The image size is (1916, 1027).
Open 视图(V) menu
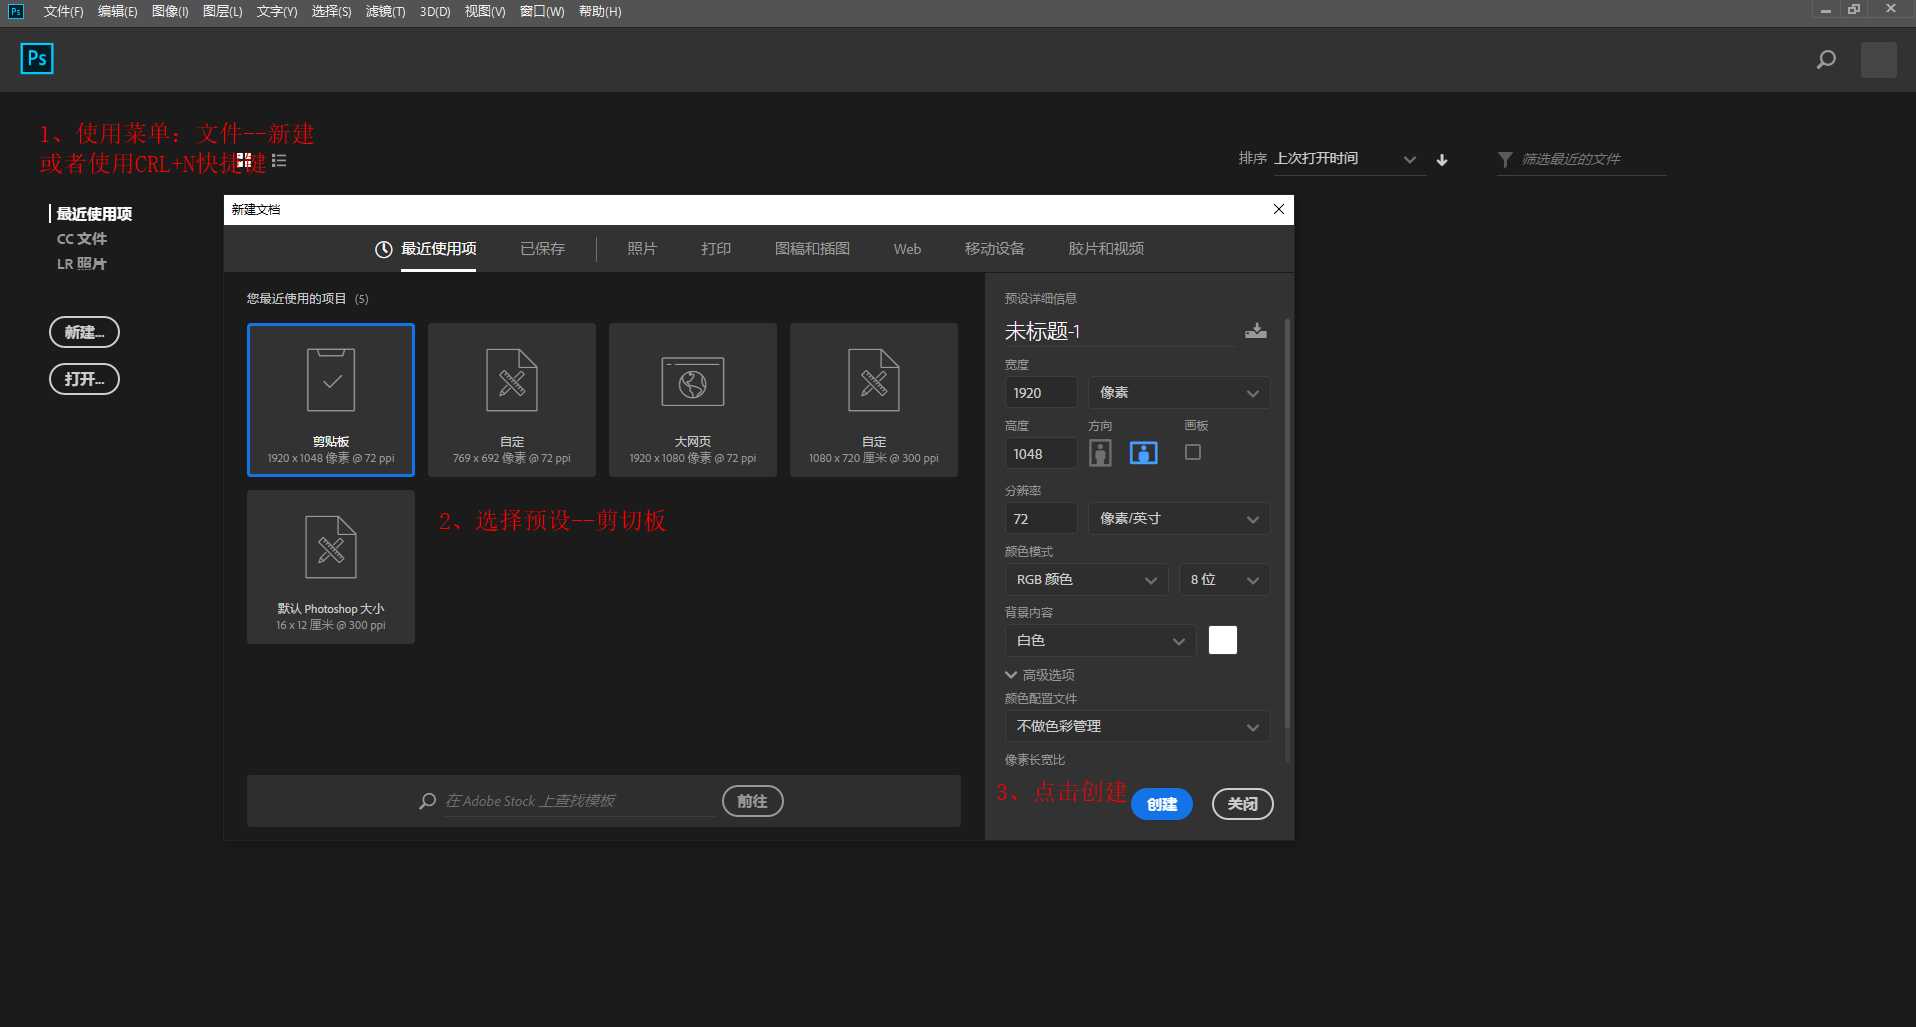click(x=485, y=11)
